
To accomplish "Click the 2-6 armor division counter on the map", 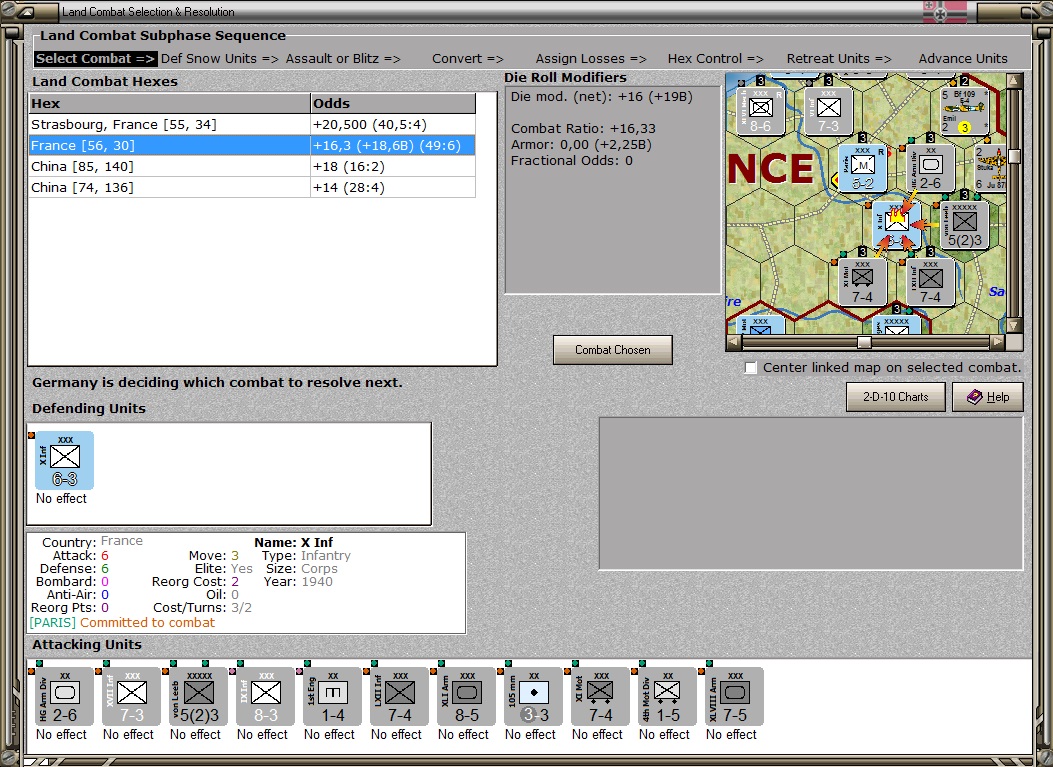I will click(x=930, y=168).
